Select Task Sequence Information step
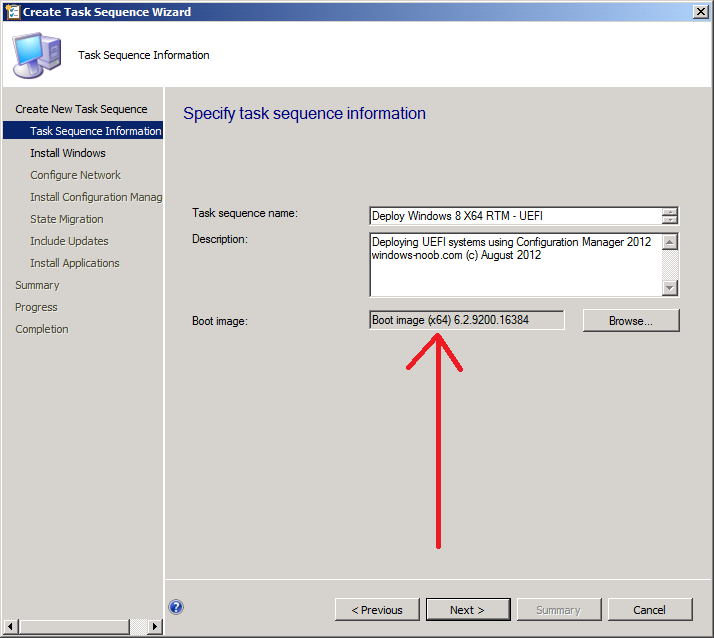This screenshot has width=714, height=638. [x=83, y=131]
